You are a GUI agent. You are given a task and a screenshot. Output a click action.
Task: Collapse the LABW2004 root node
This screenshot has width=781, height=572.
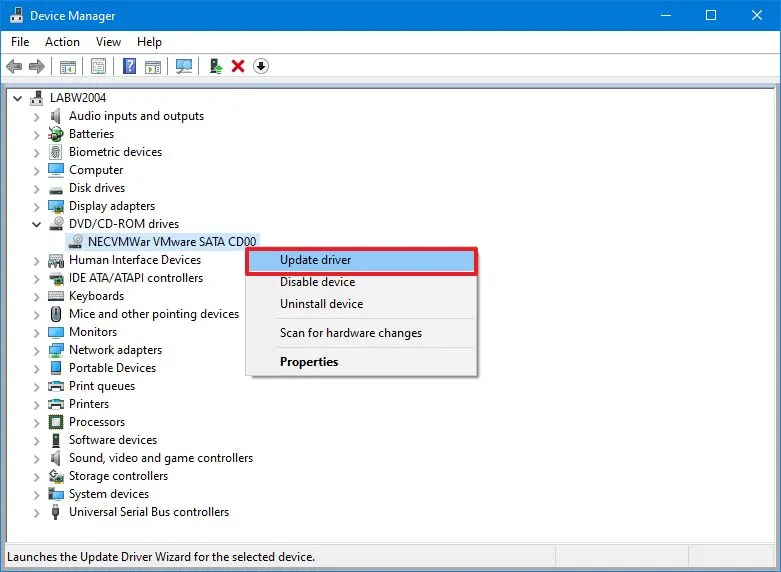(x=17, y=98)
